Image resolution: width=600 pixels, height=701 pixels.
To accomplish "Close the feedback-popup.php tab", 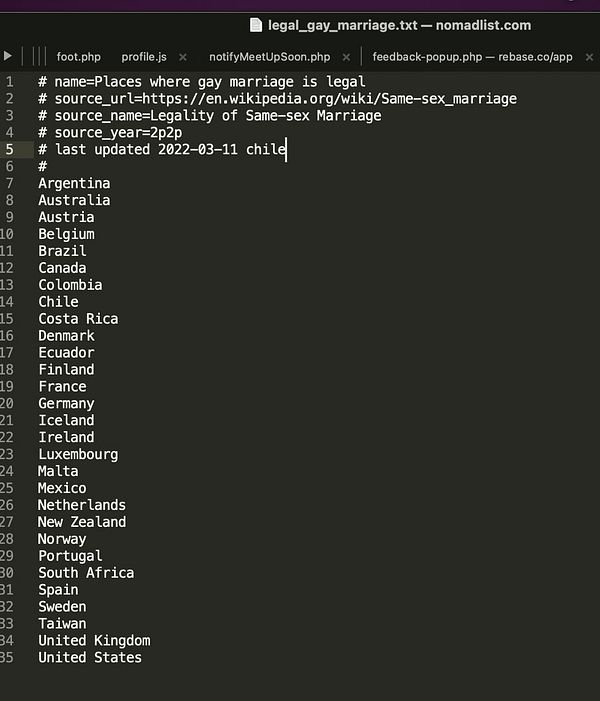I will coord(589,57).
